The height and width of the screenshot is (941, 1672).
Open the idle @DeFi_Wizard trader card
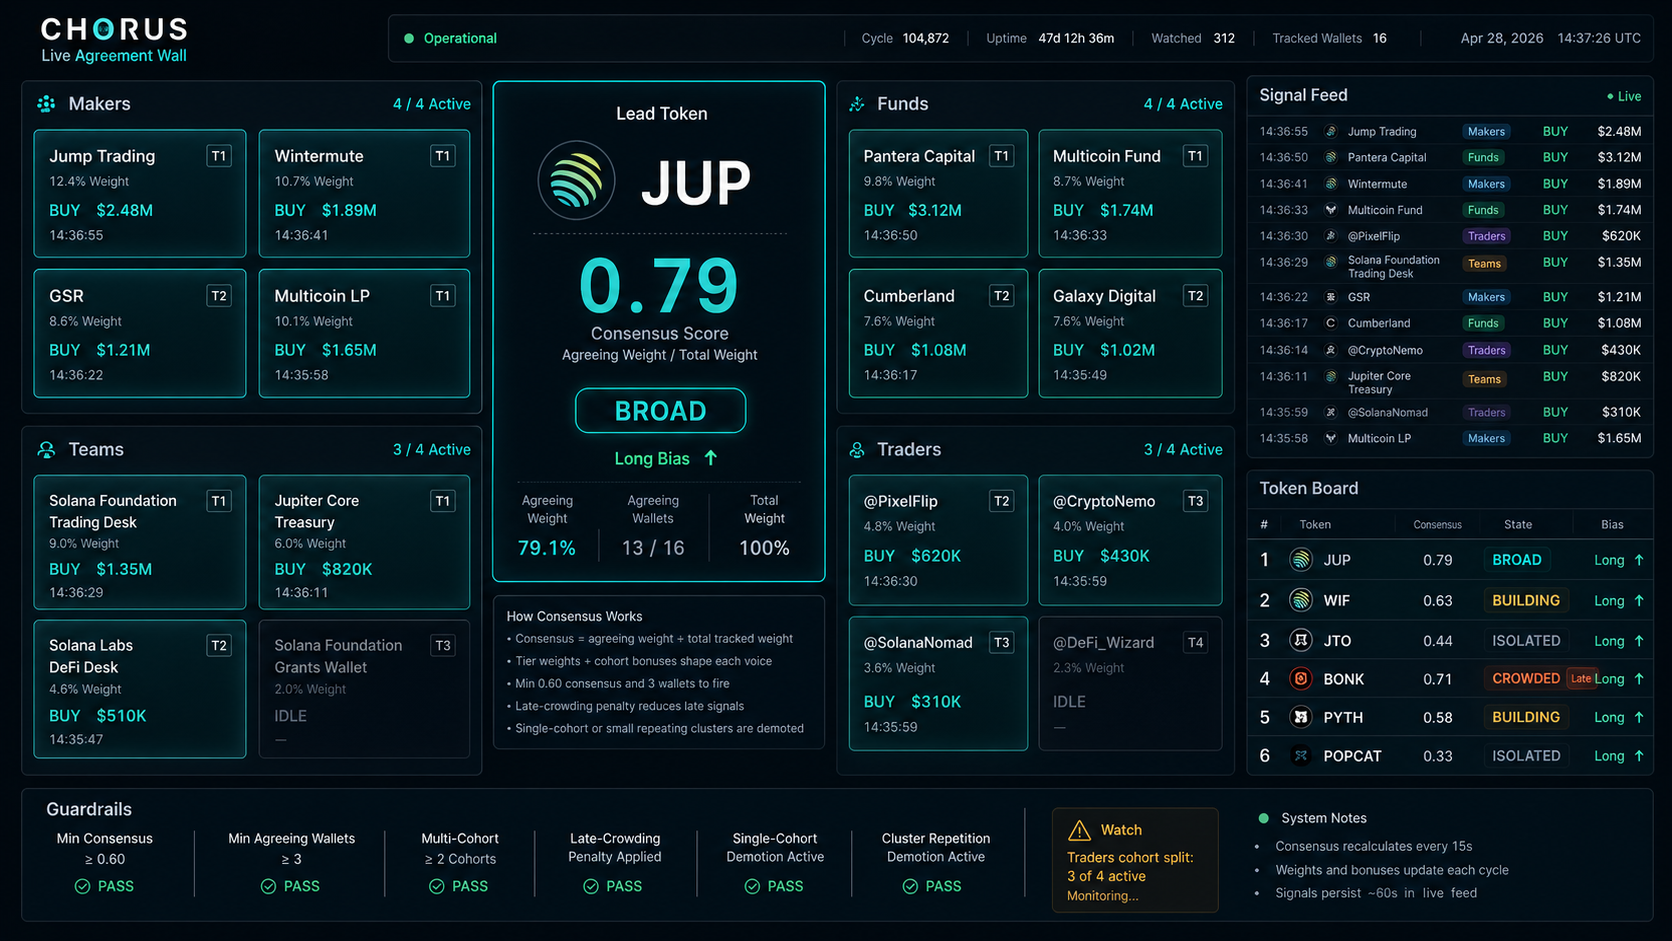[x=1130, y=683]
